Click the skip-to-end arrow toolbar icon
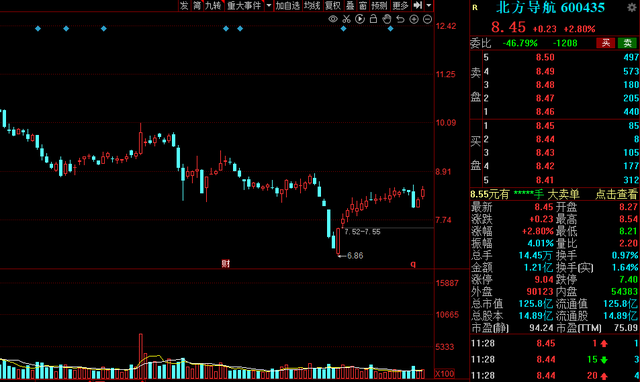 pos(417,5)
